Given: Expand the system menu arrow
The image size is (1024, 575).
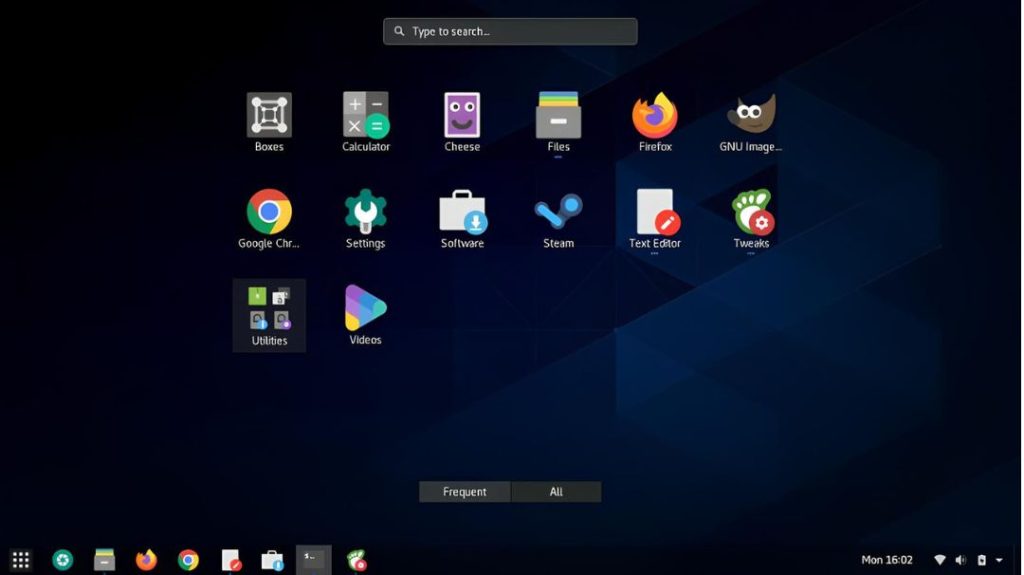Looking at the screenshot, I should [999, 560].
